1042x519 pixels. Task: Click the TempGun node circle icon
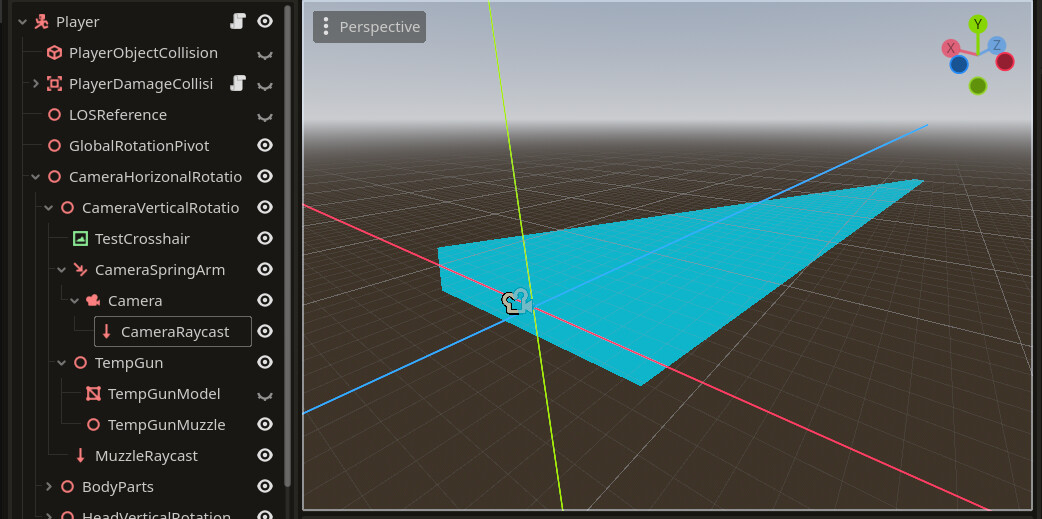tap(80, 363)
